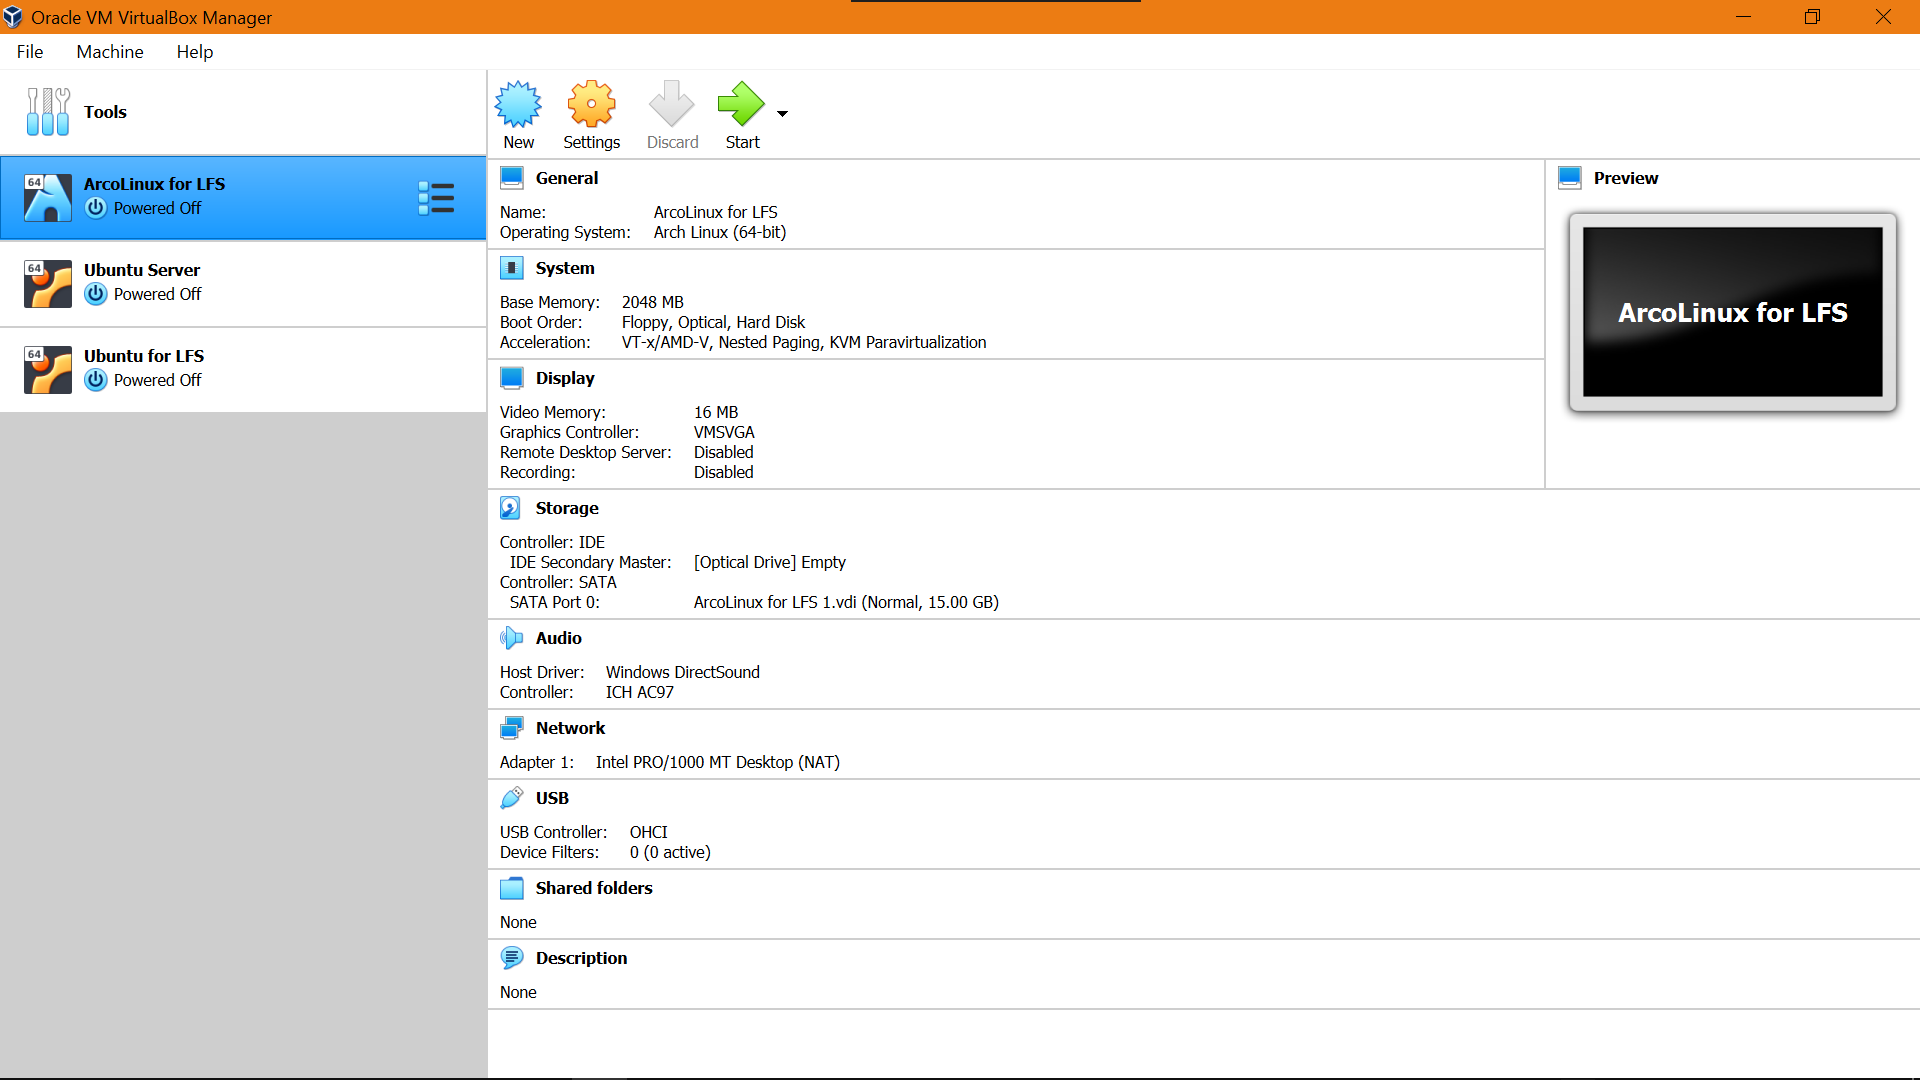Click 'VT-x/AMD-V, Nested Paging' acceleration value
The width and height of the screenshot is (1920, 1080).
click(804, 342)
